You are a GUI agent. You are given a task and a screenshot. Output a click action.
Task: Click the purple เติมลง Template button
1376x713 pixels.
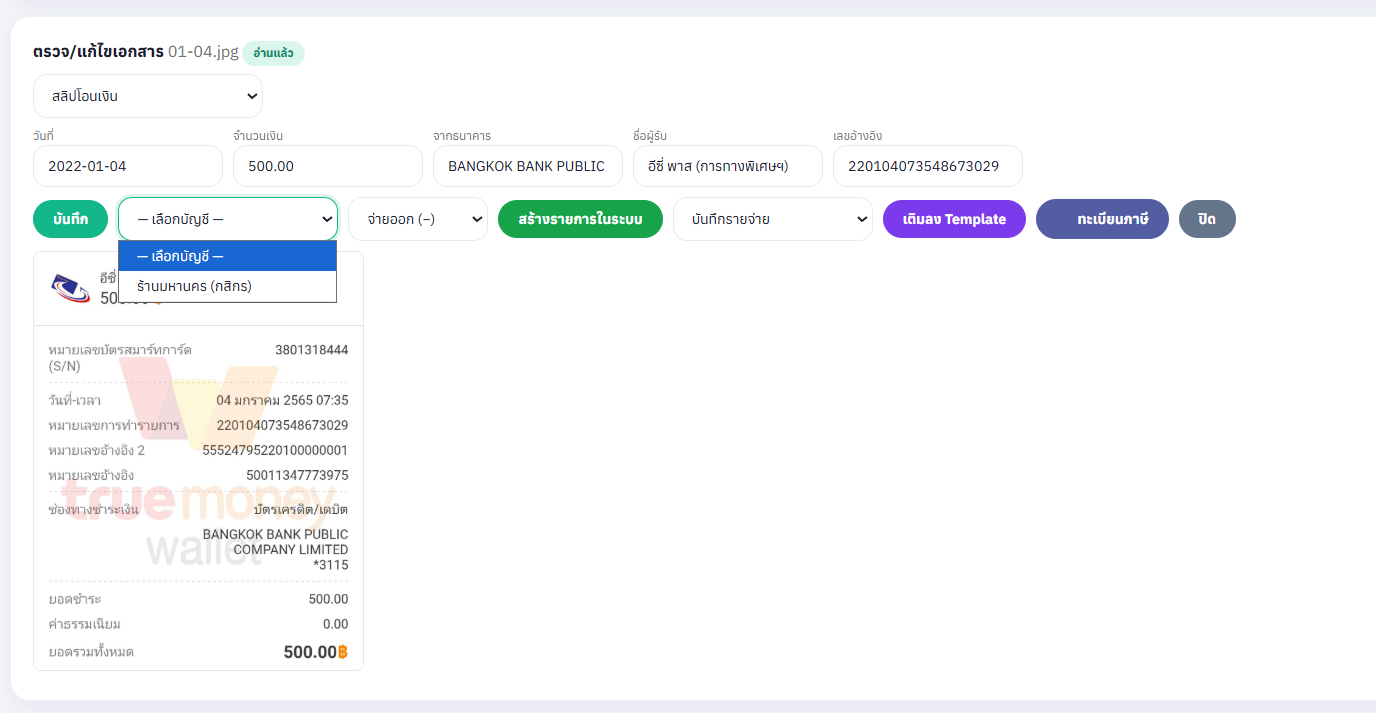[954, 219]
